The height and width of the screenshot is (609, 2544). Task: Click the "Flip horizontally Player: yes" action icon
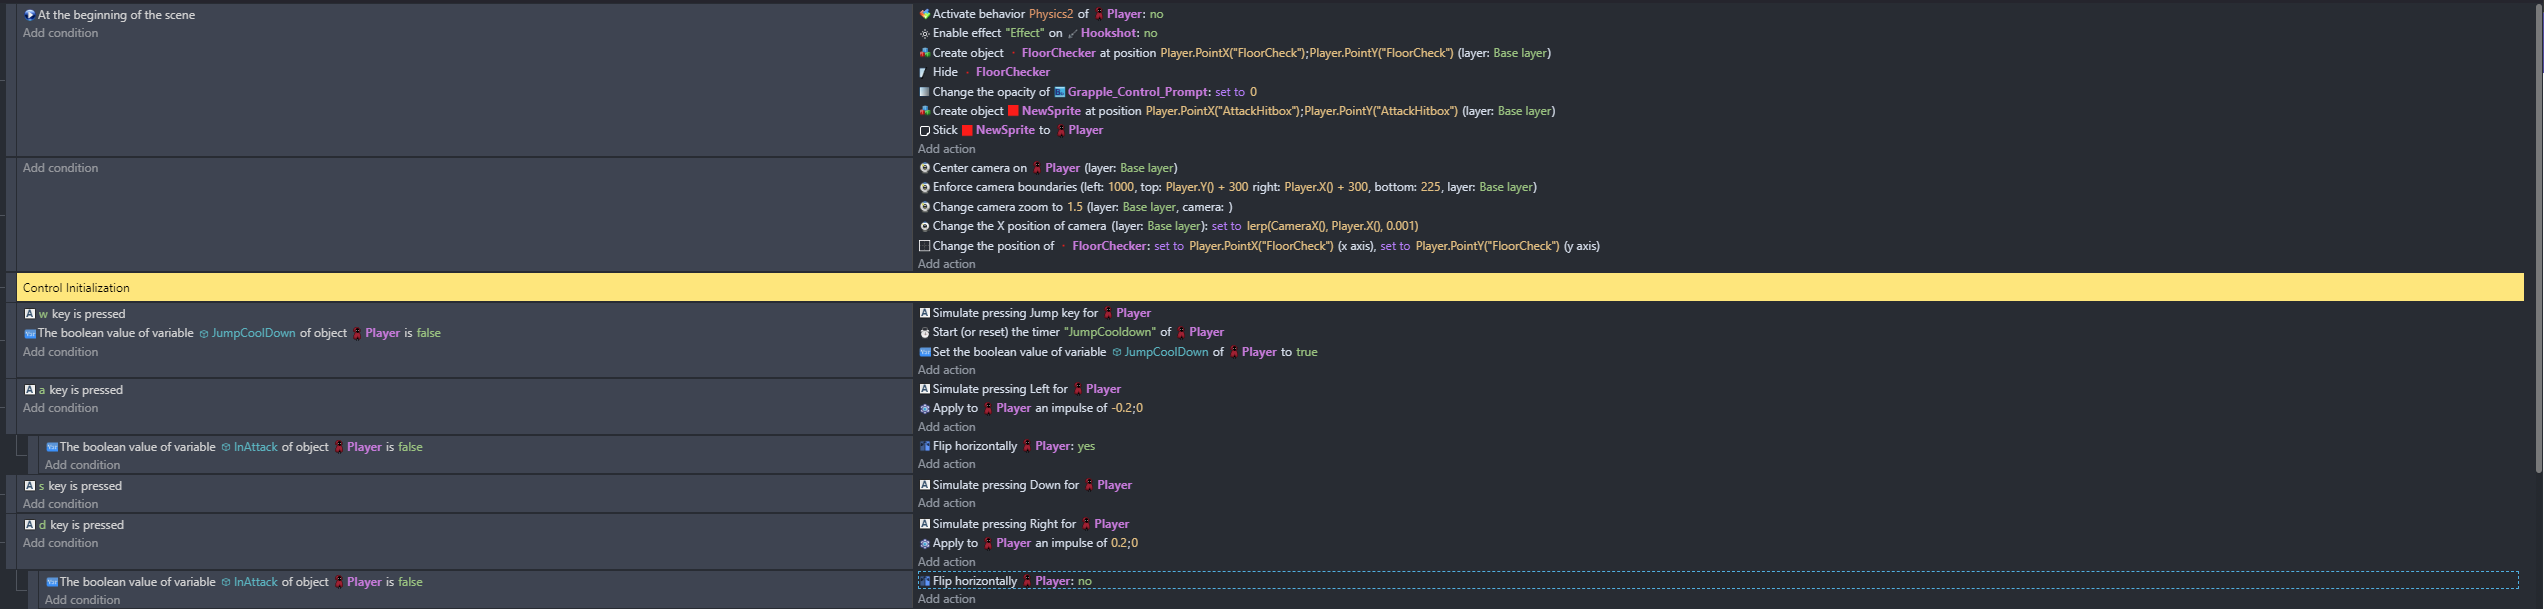[925, 446]
